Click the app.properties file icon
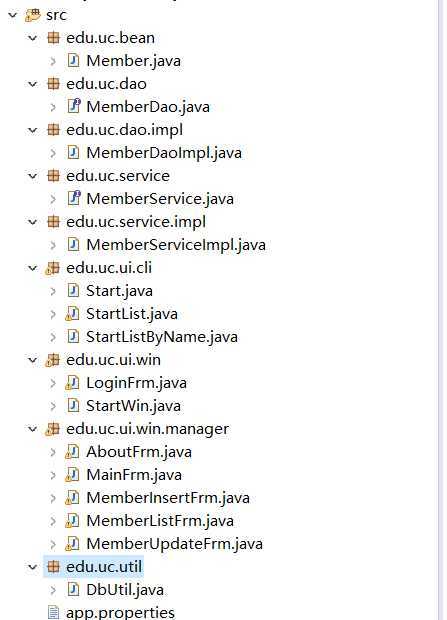The image size is (447, 620). tap(53, 612)
